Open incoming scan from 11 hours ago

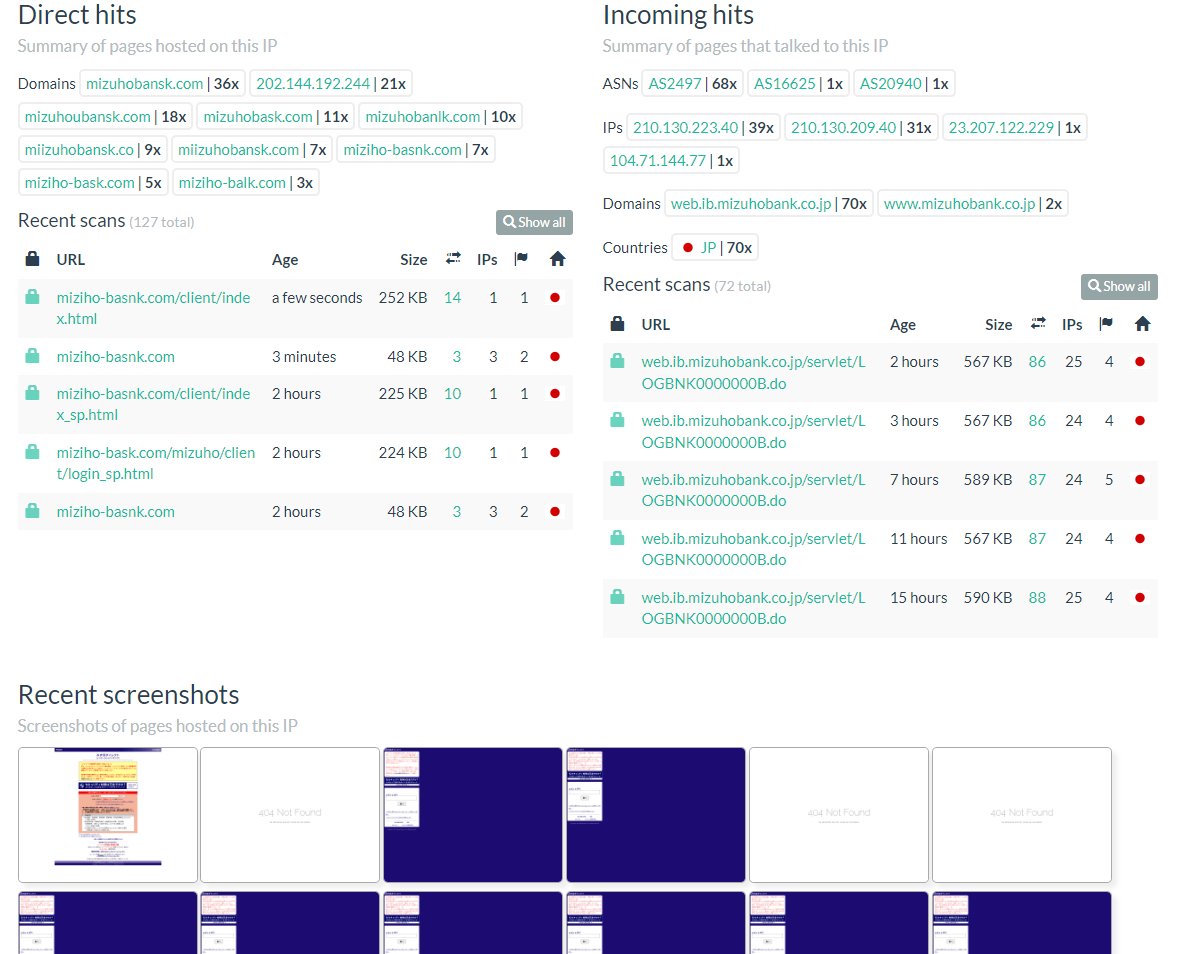pyautogui.click(x=754, y=549)
